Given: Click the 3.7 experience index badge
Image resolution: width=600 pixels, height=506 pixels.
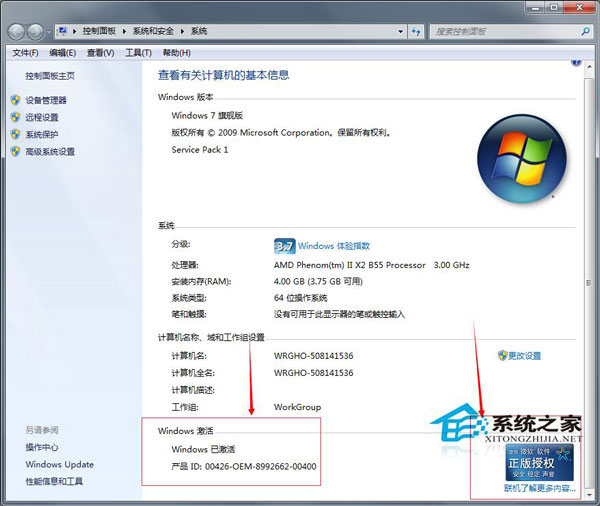Looking at the screenshot, I should point(284,246).
